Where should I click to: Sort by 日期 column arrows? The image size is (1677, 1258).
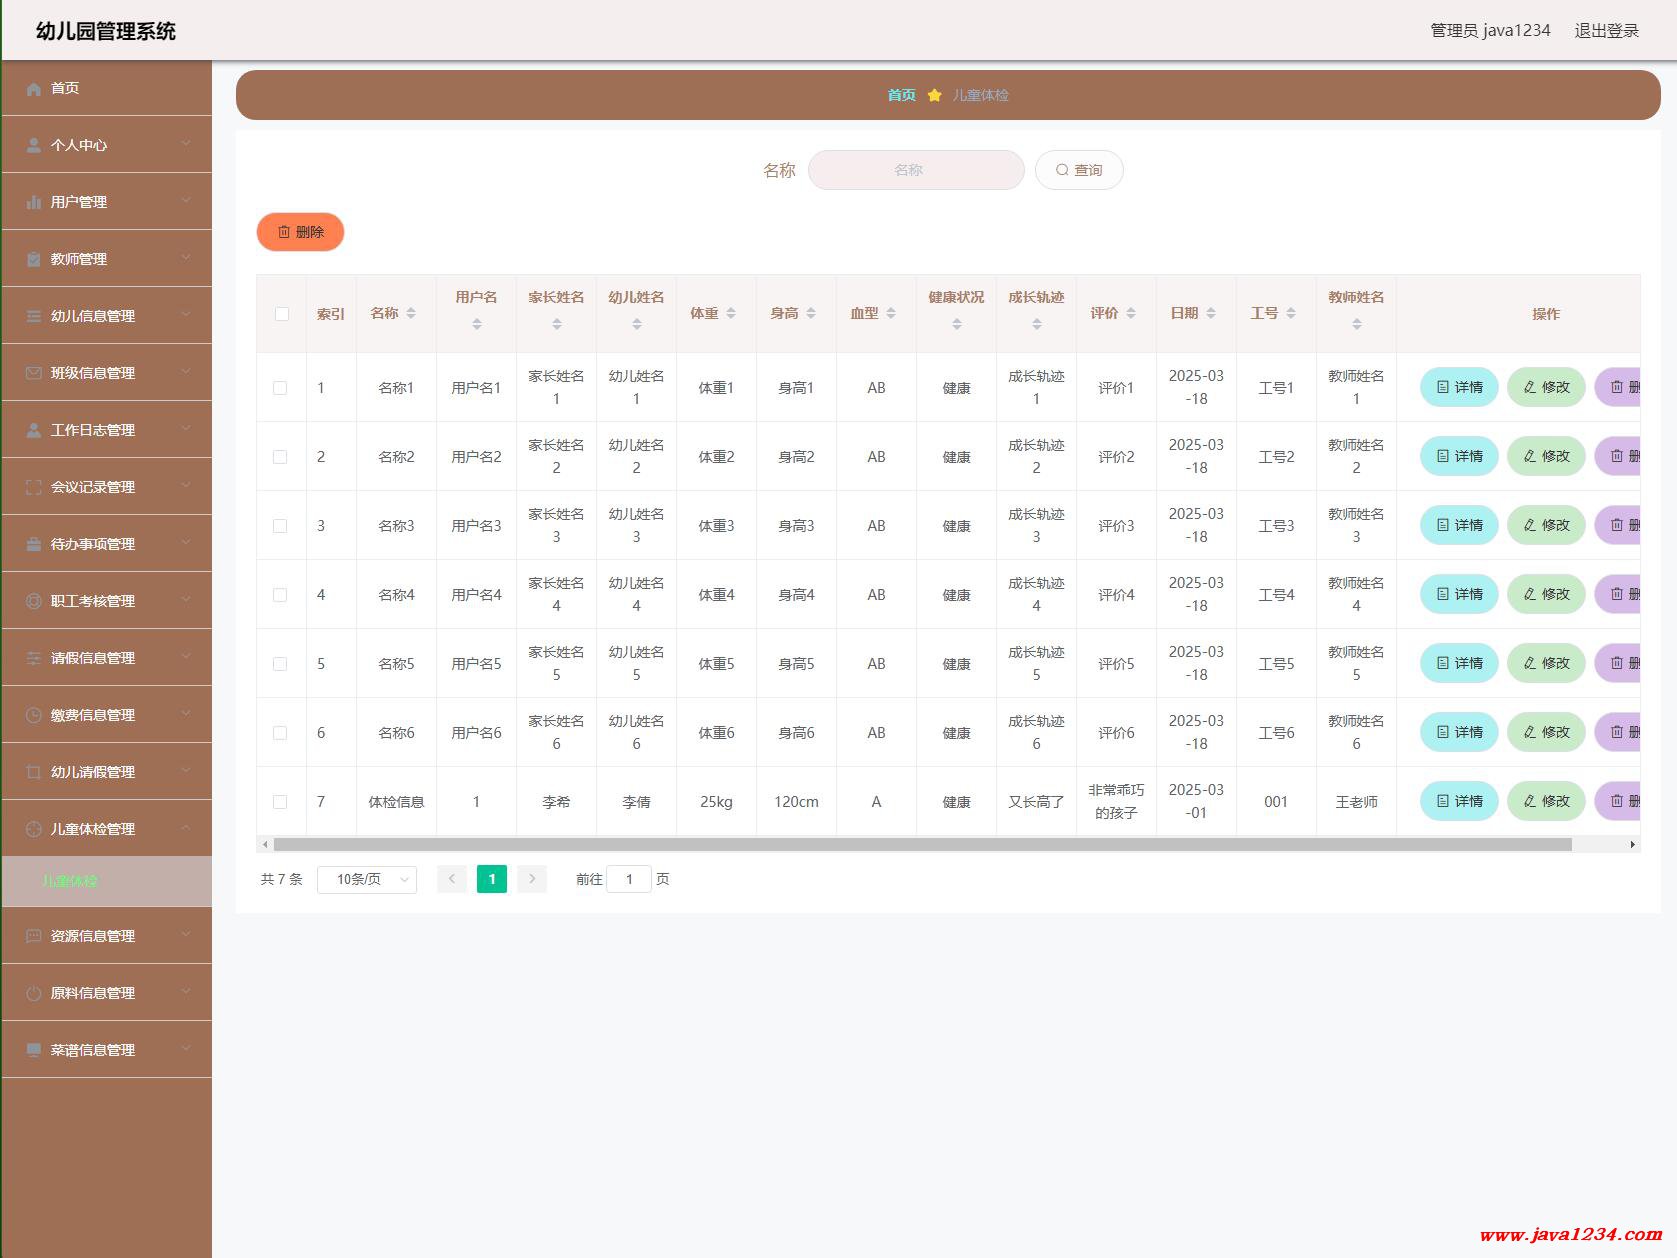pyautogui.click(x=1211, y=314)
